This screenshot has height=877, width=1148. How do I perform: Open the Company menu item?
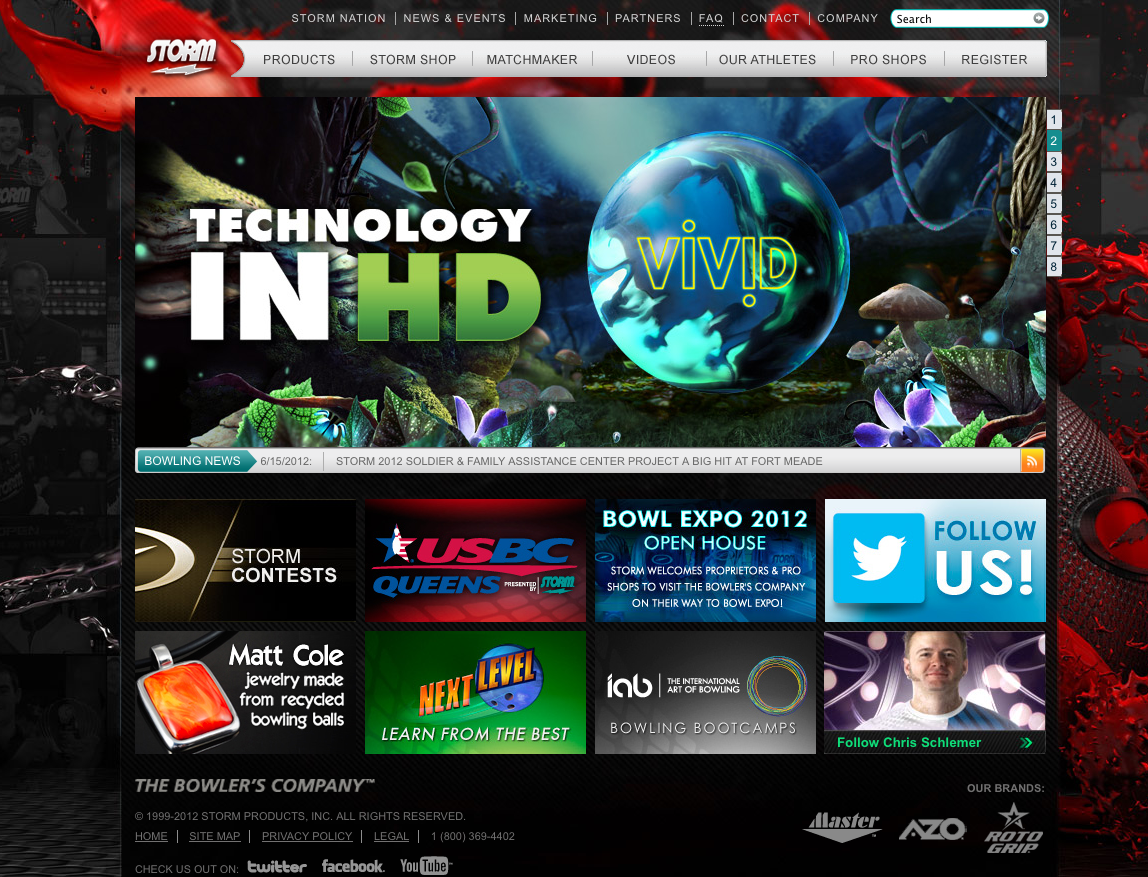847,18
